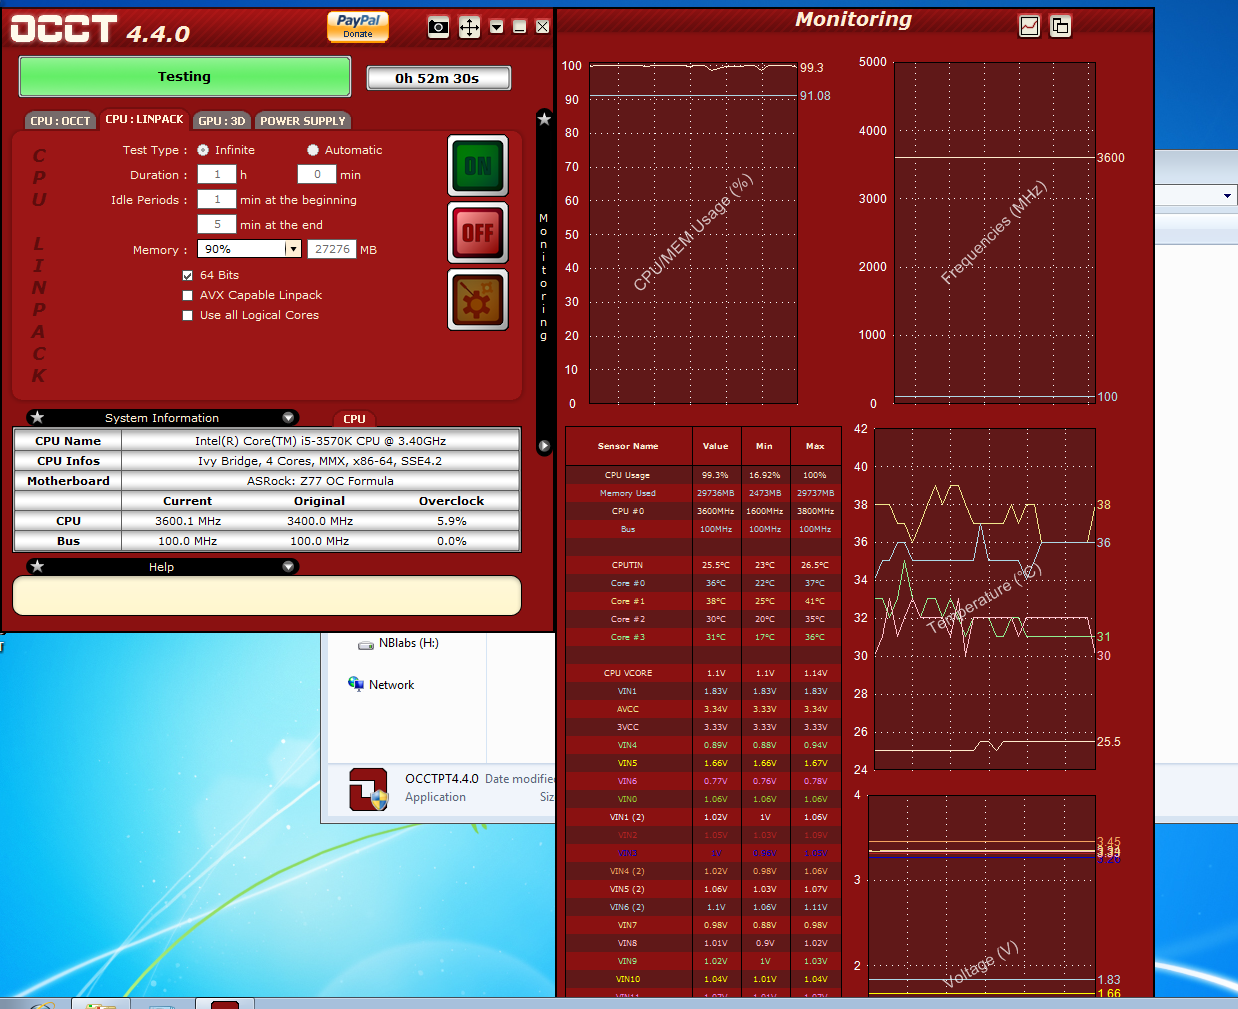Click the elapsed time 0h 52m 30s

438,78
